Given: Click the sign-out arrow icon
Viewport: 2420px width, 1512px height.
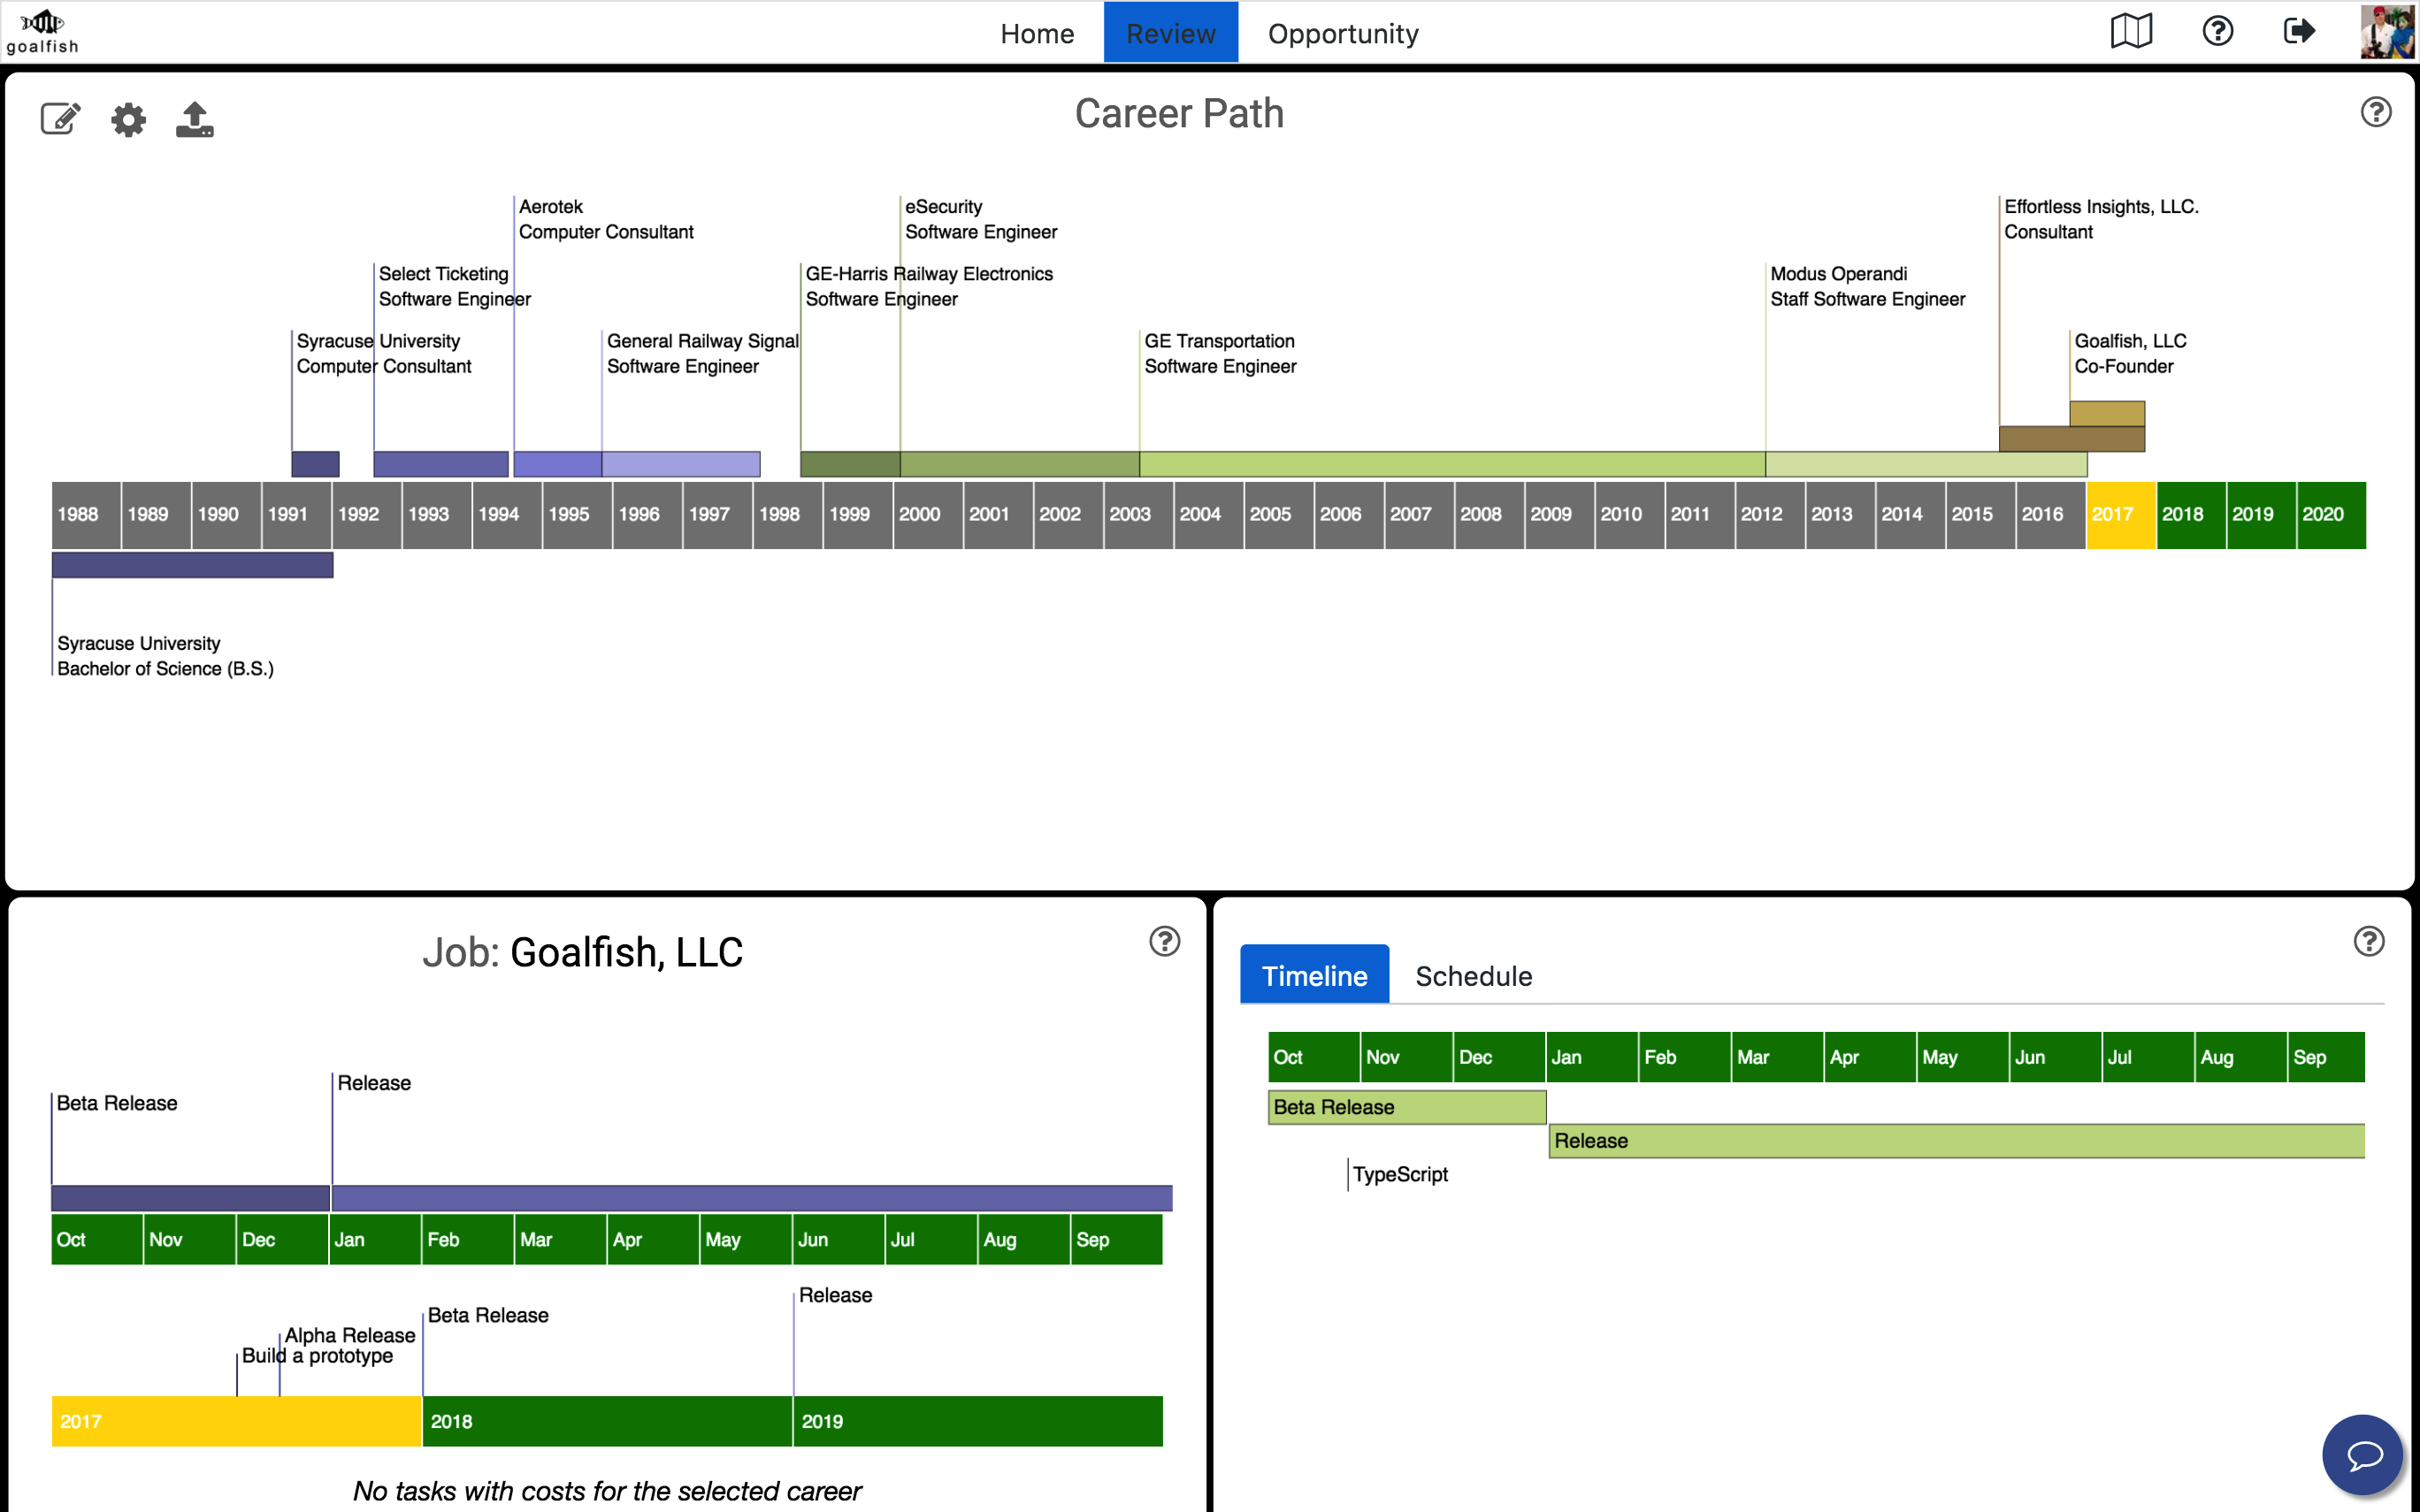Looking at the screenshot, I should pyautogui.click(x=2299, y=32).
